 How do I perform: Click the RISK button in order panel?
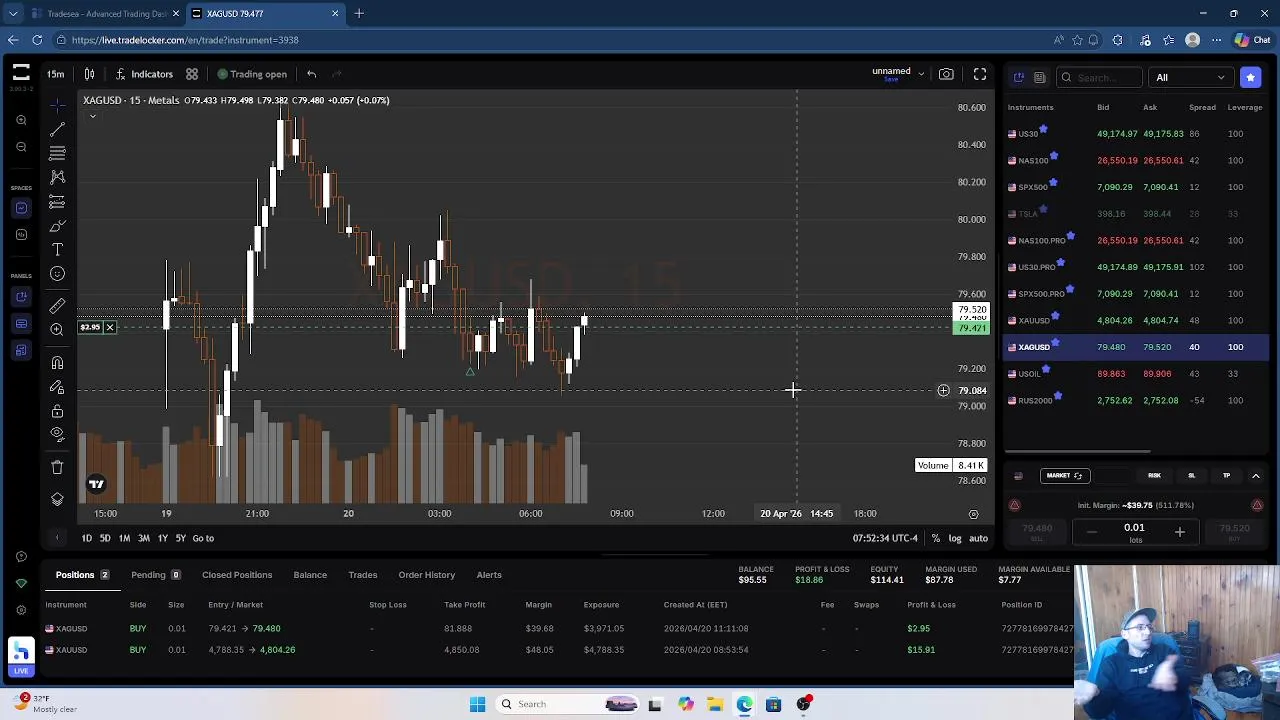click(1154, 476)
